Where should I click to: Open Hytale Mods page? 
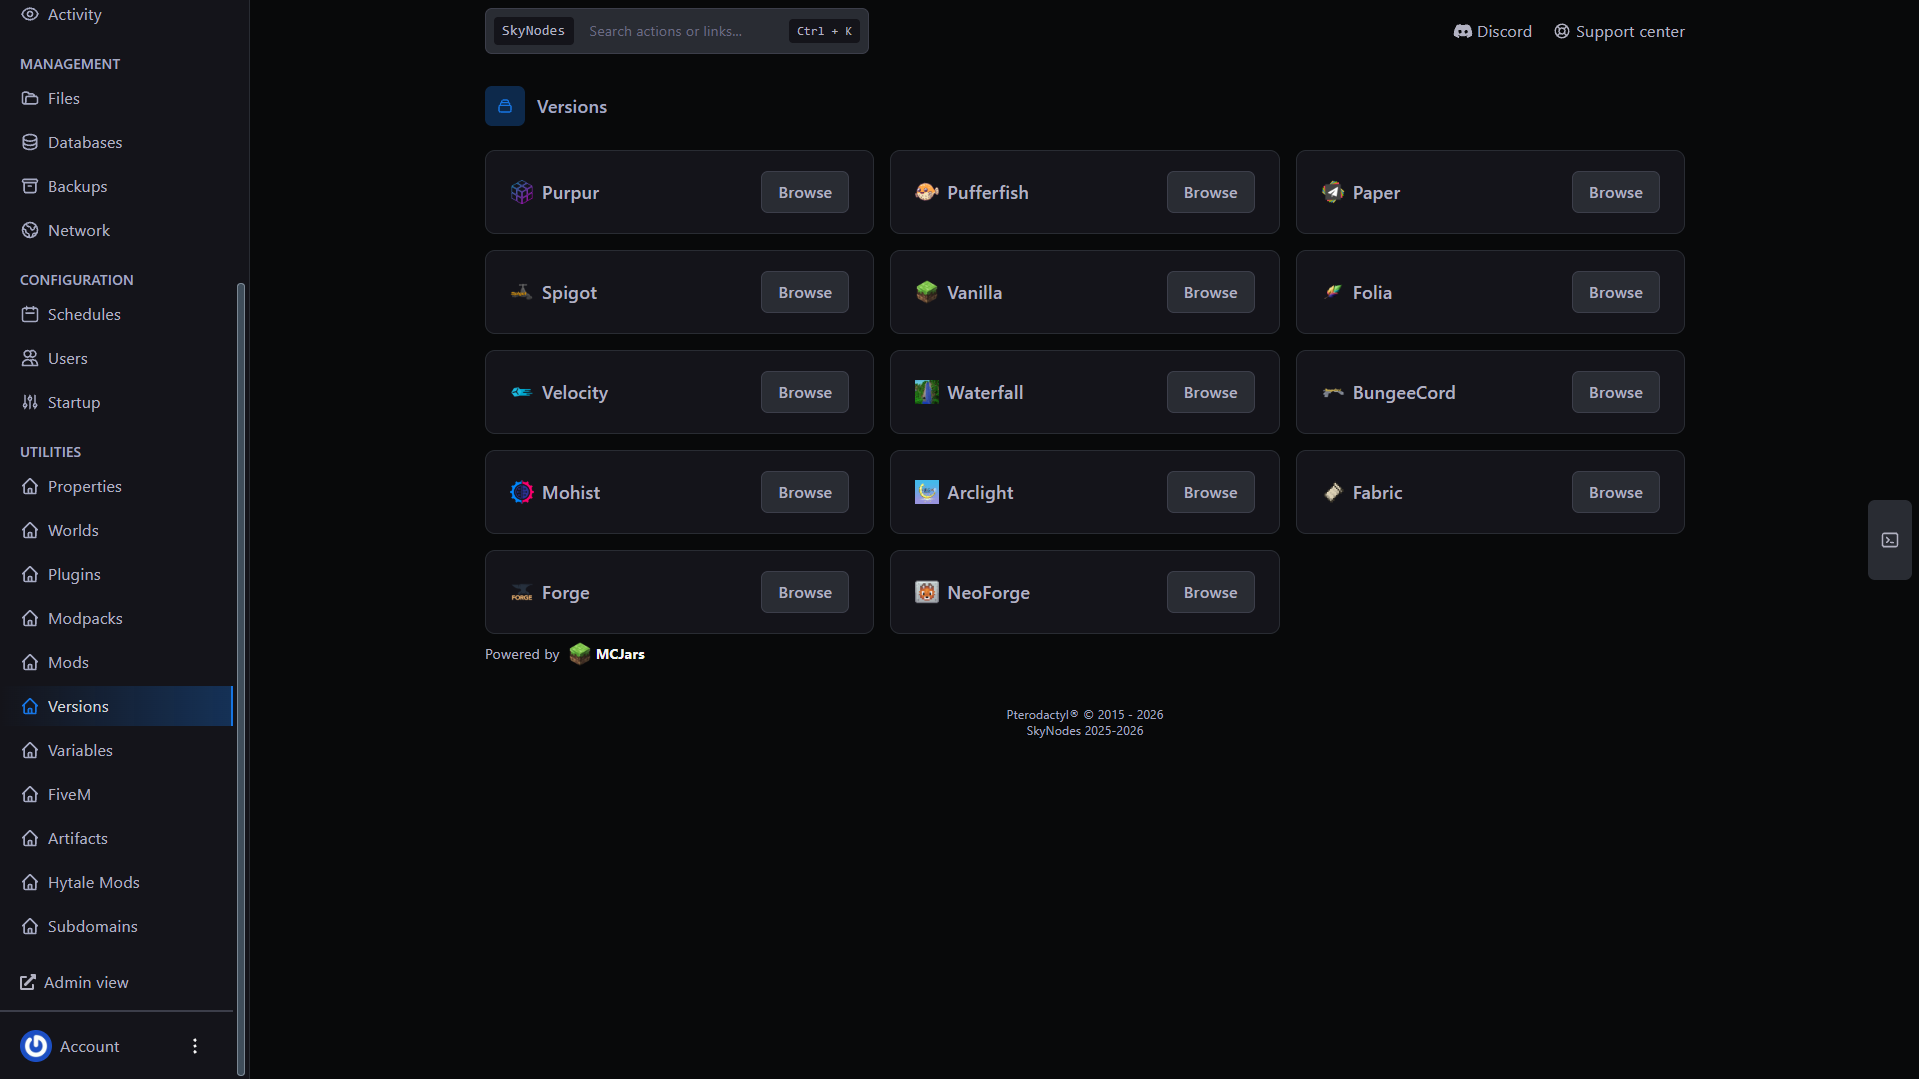pos(116,882)
